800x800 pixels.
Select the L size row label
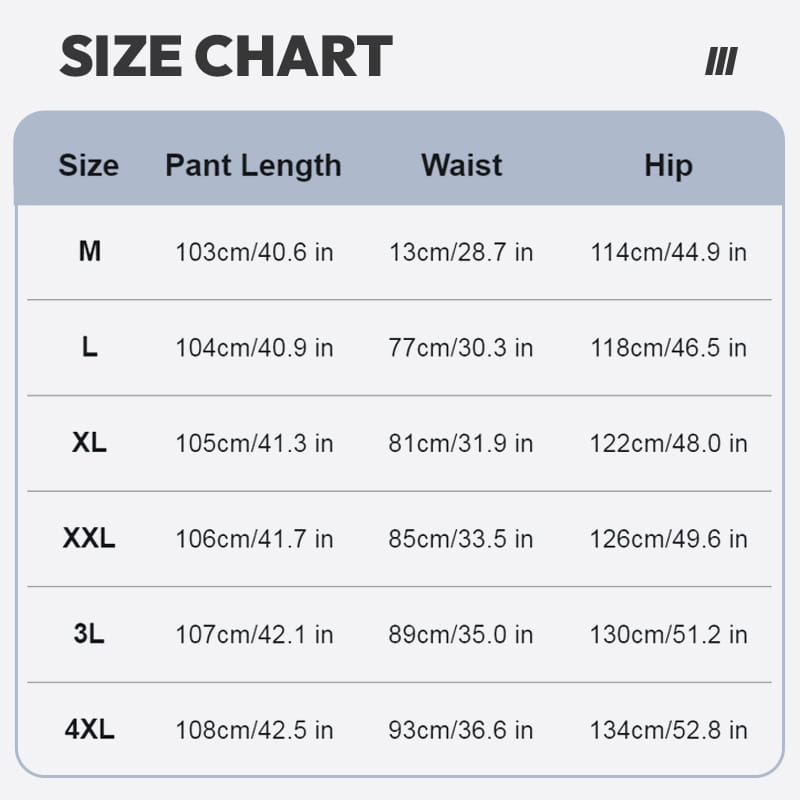(x=90, y=348)
